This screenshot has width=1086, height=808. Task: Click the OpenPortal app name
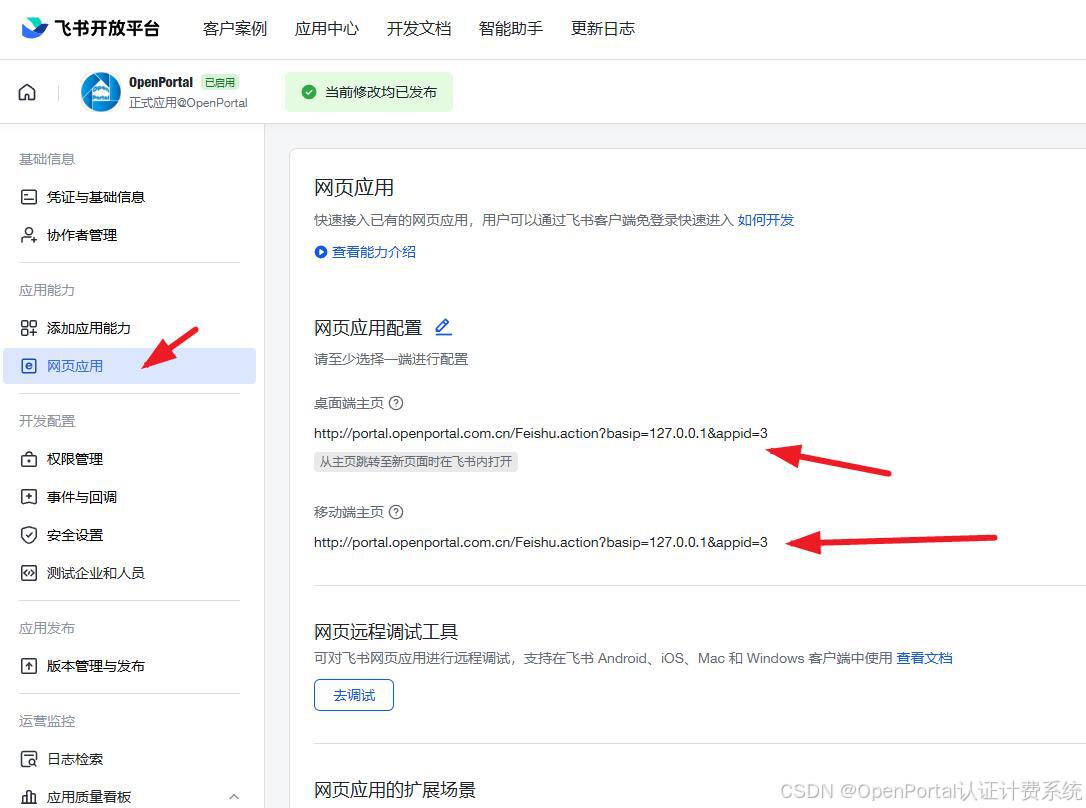161,82
